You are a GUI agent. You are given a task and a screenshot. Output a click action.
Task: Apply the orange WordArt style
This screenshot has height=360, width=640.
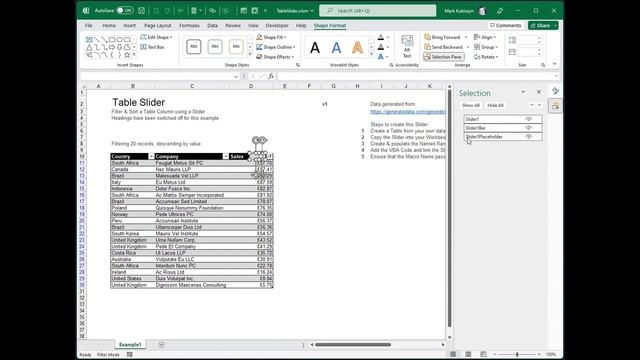coord(357,48)
